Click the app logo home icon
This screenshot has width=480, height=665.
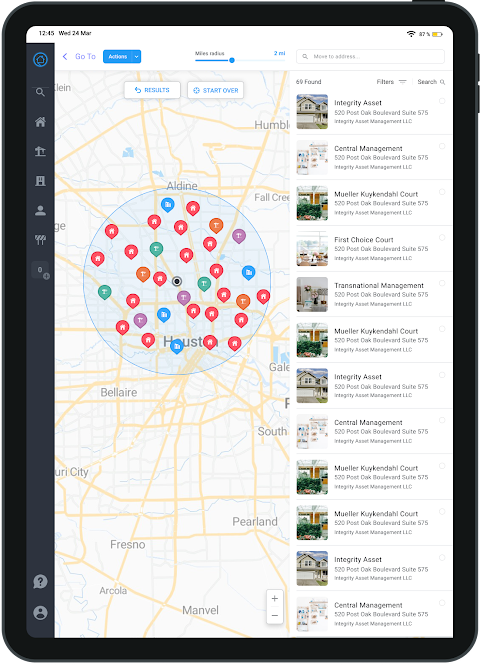40,60
